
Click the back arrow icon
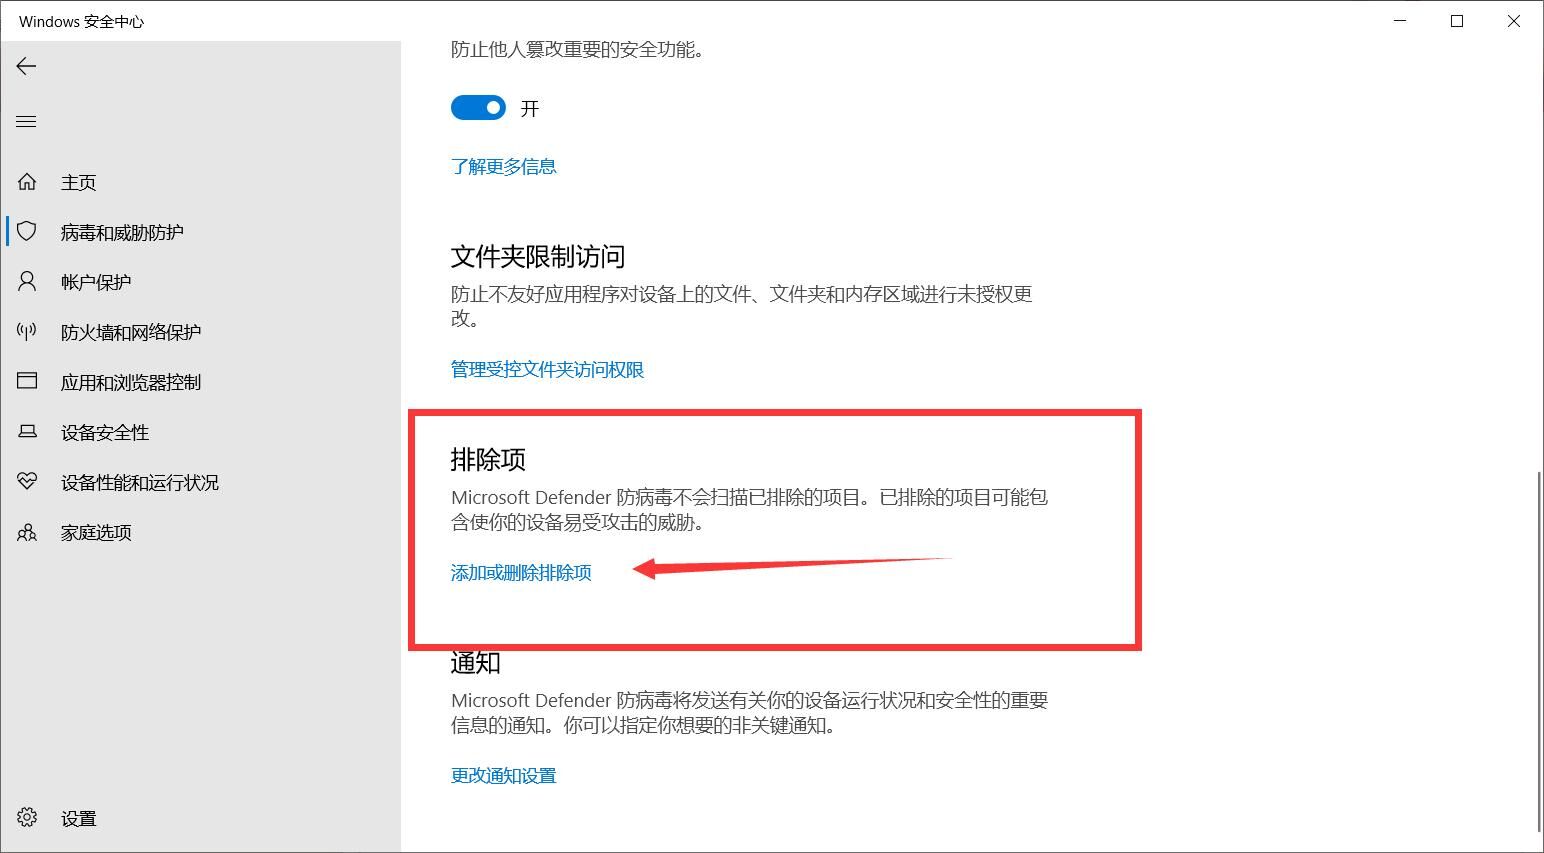pos(27,66)
